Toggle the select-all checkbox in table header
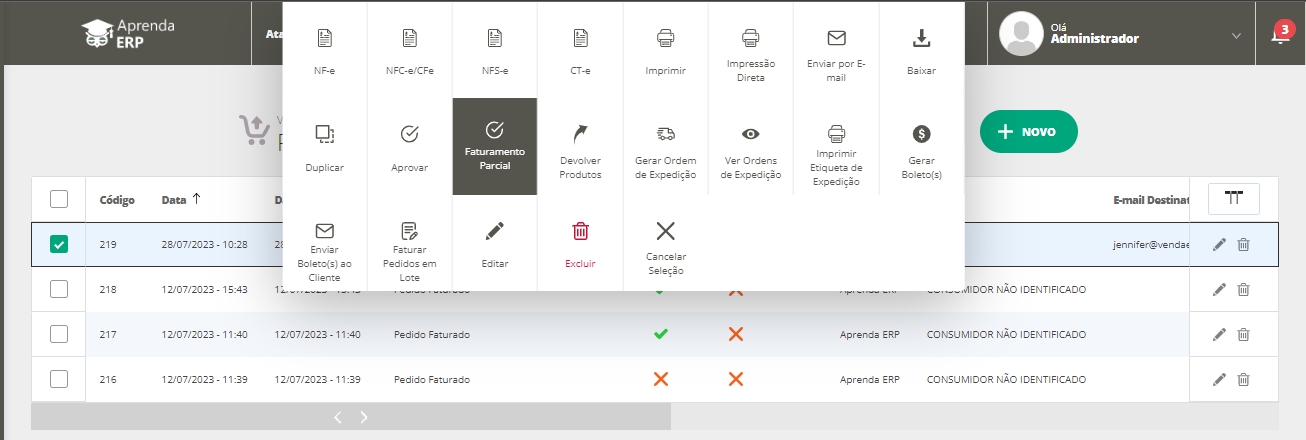1306x440 pixels. 59,200
